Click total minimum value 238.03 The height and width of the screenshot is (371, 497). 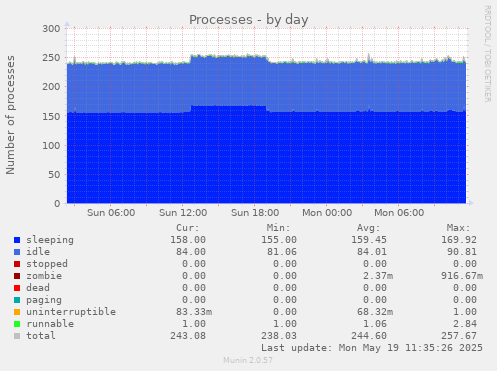point(279,336)
